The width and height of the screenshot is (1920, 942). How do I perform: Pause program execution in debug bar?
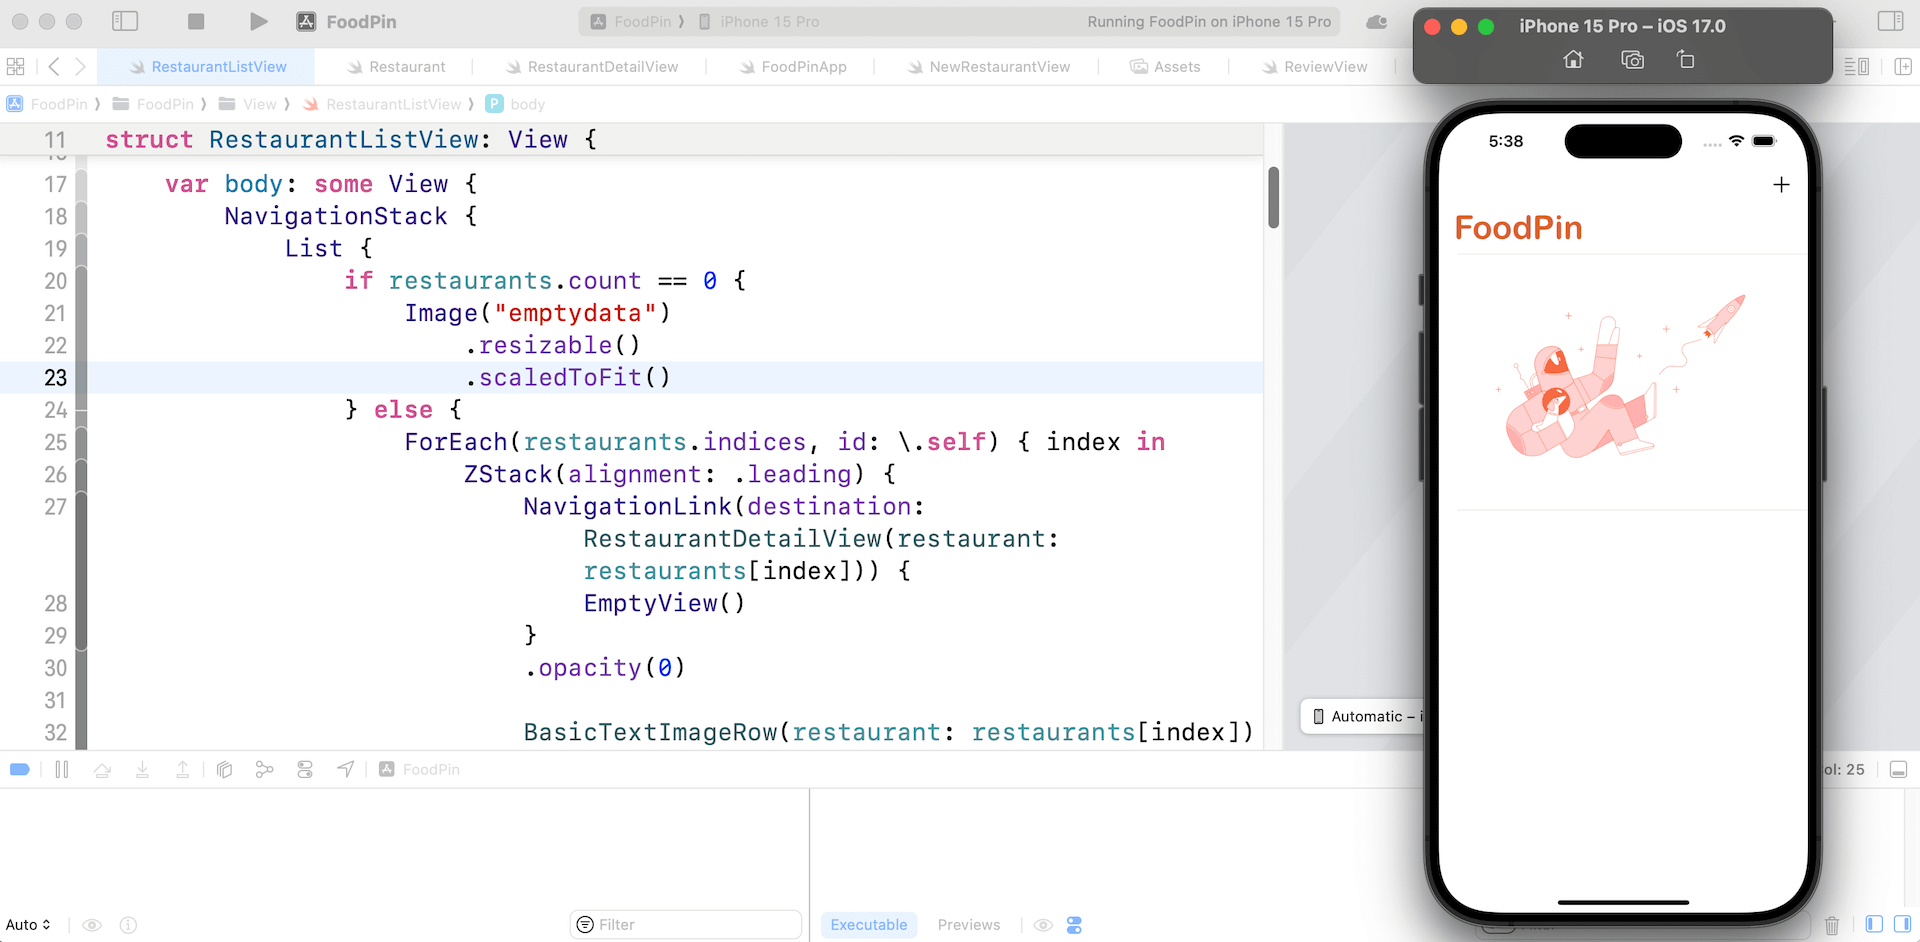[x=62, y=769]
